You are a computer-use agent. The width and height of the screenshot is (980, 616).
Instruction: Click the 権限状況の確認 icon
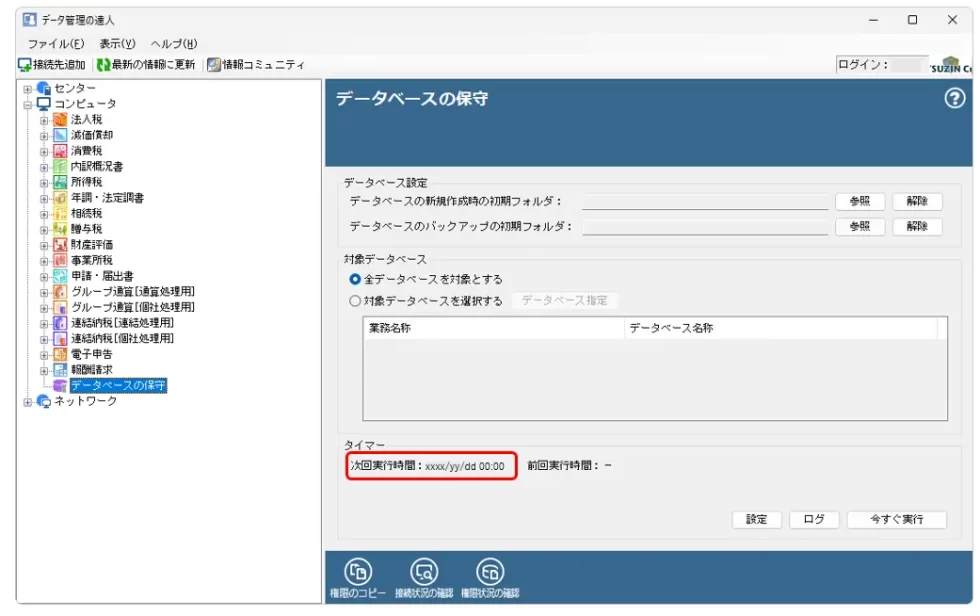tap(490, 572)
